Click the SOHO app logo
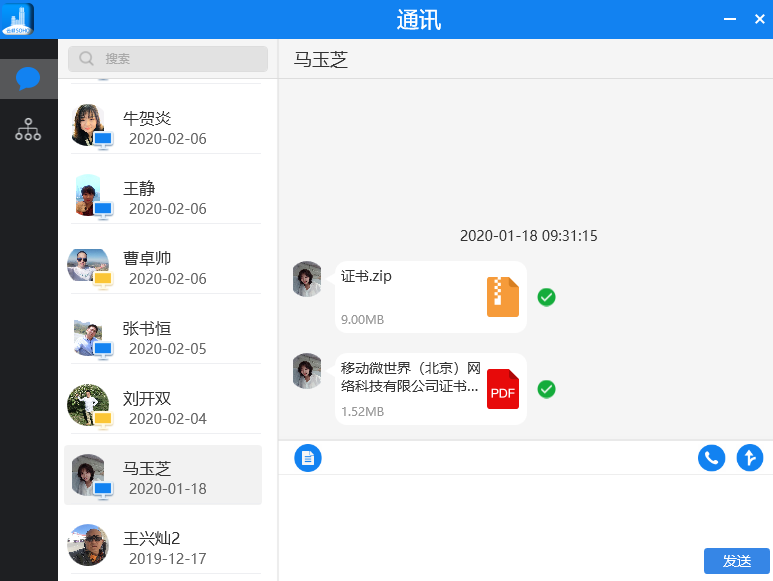 click(17, 19)
